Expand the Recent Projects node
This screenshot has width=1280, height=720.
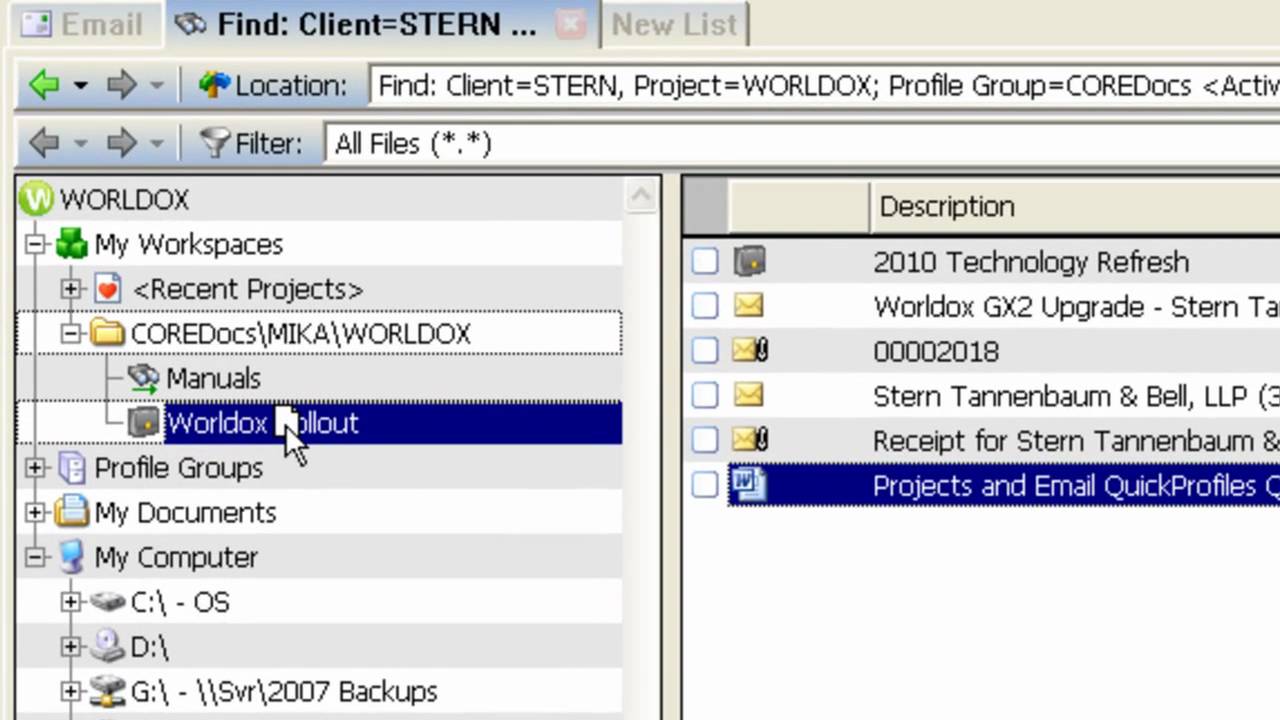(70, 289)
